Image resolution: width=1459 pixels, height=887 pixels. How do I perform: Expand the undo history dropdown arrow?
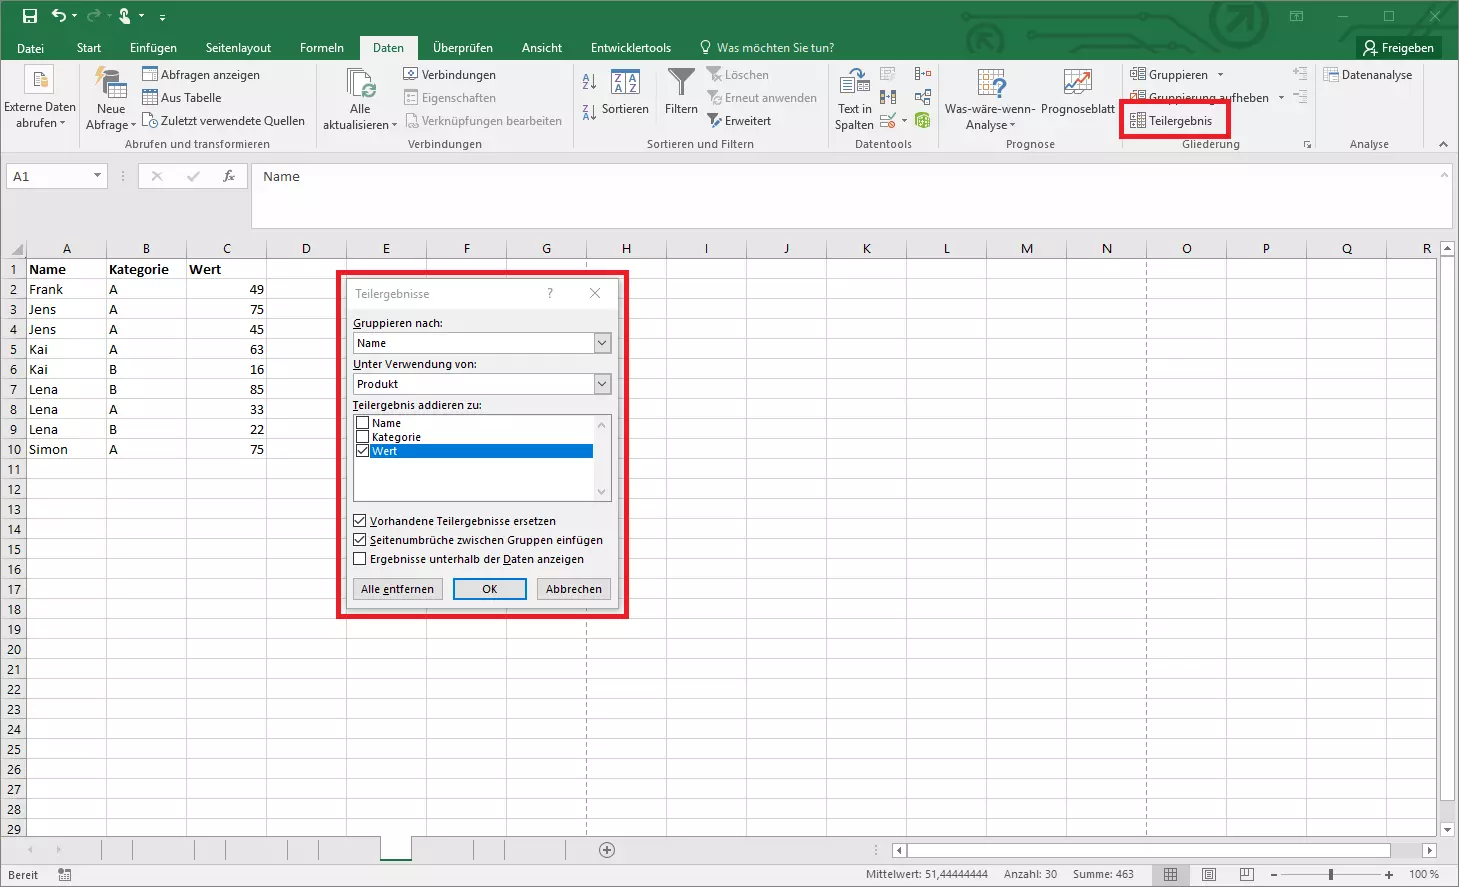click(x=76, y=16)
